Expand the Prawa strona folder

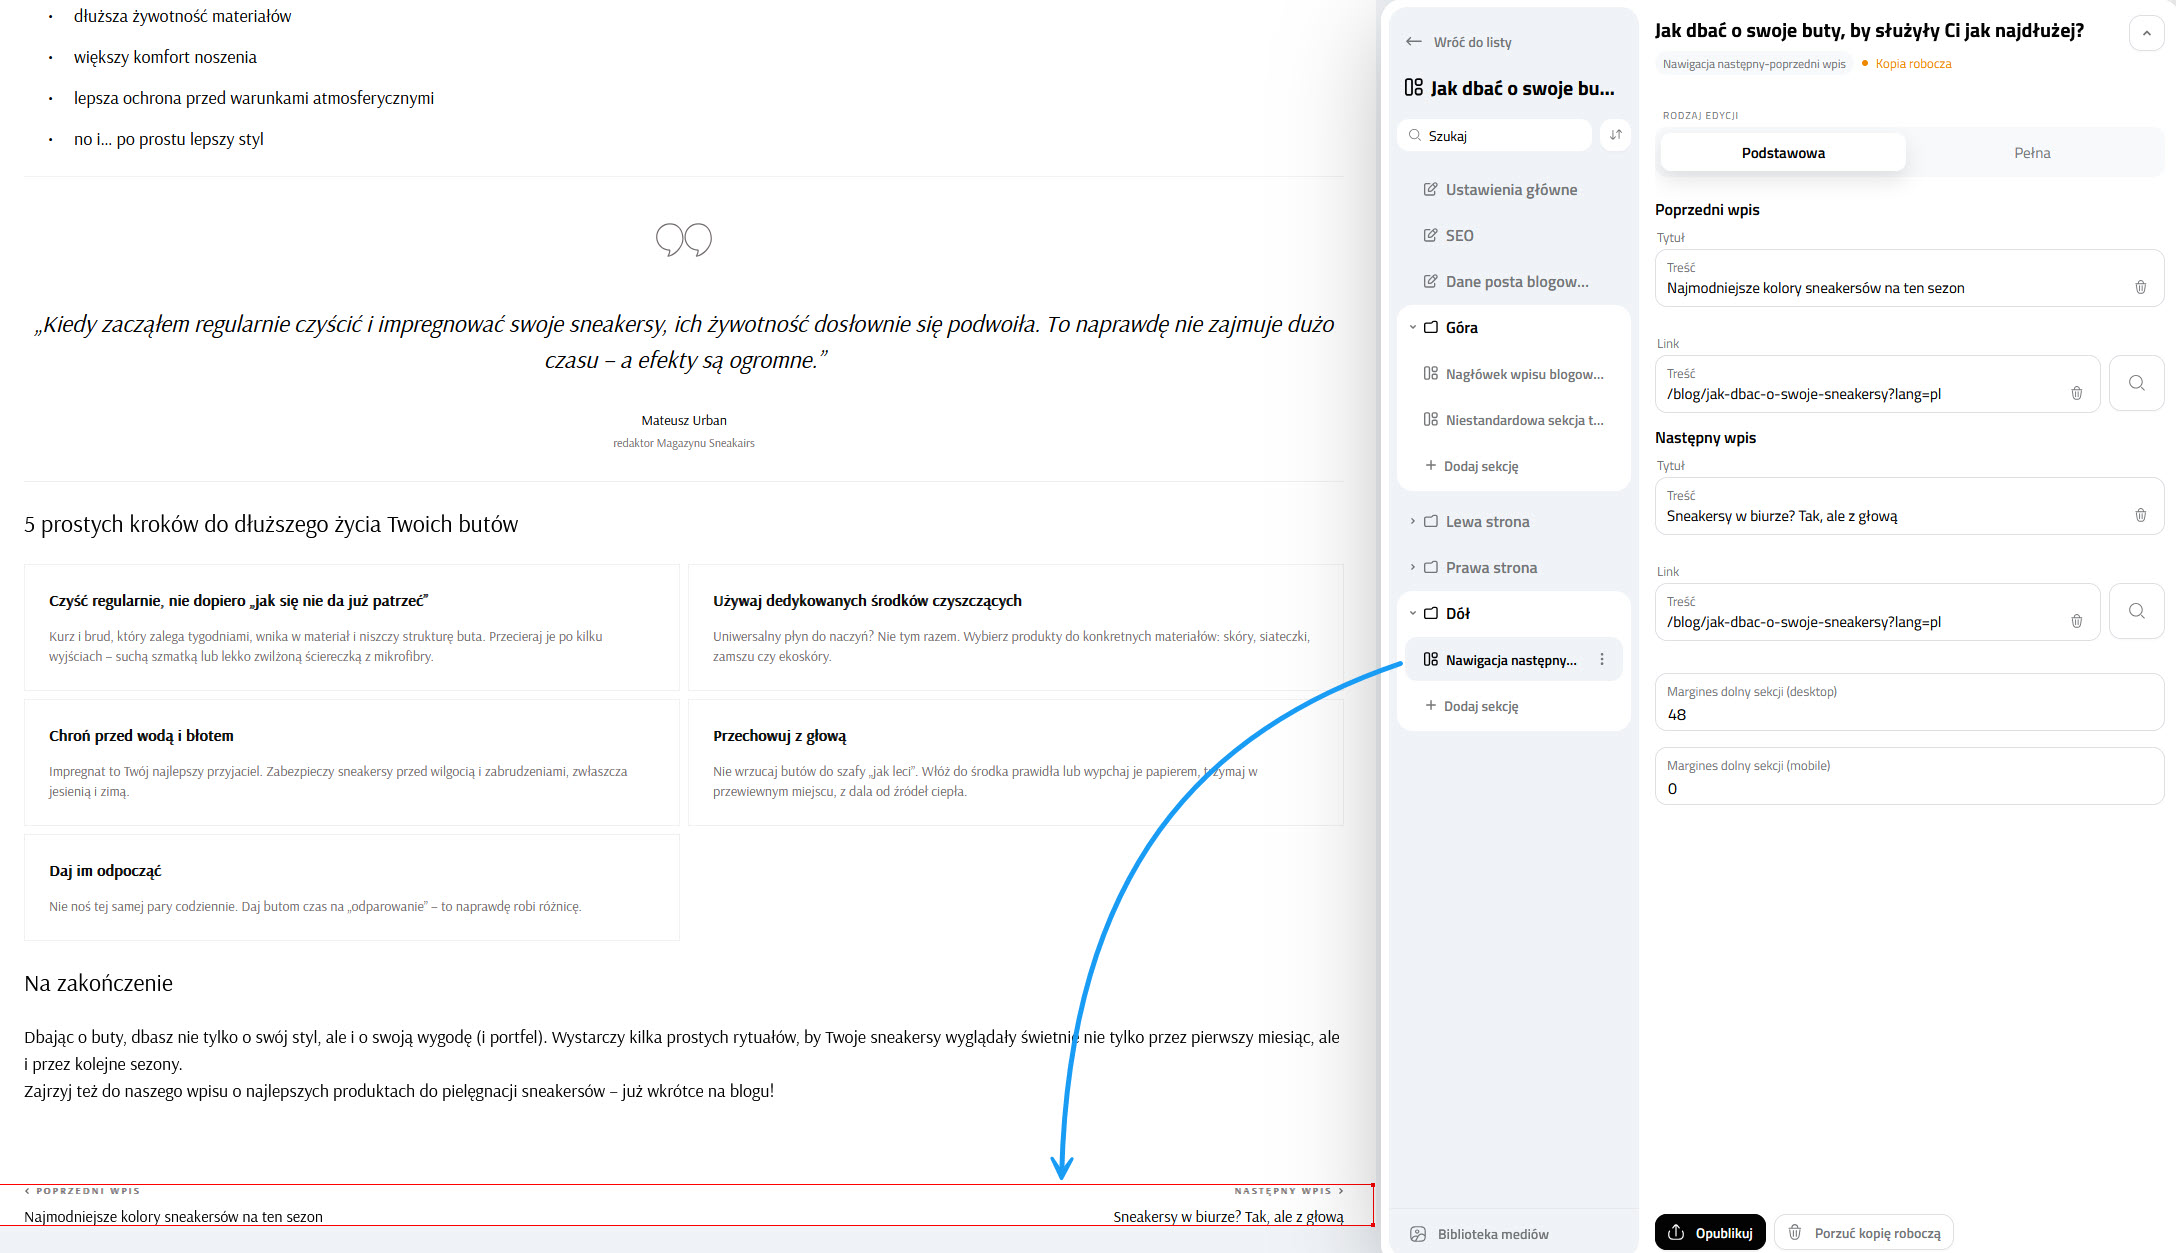click(1413, 568)
